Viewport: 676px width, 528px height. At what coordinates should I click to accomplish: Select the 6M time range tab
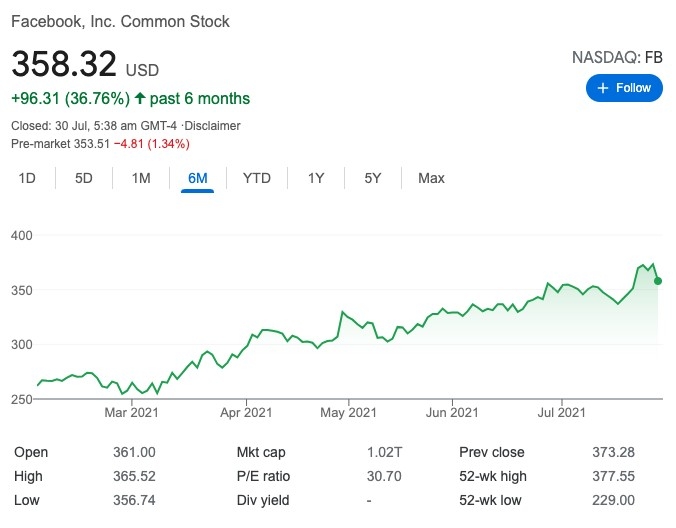pos(197,178)
